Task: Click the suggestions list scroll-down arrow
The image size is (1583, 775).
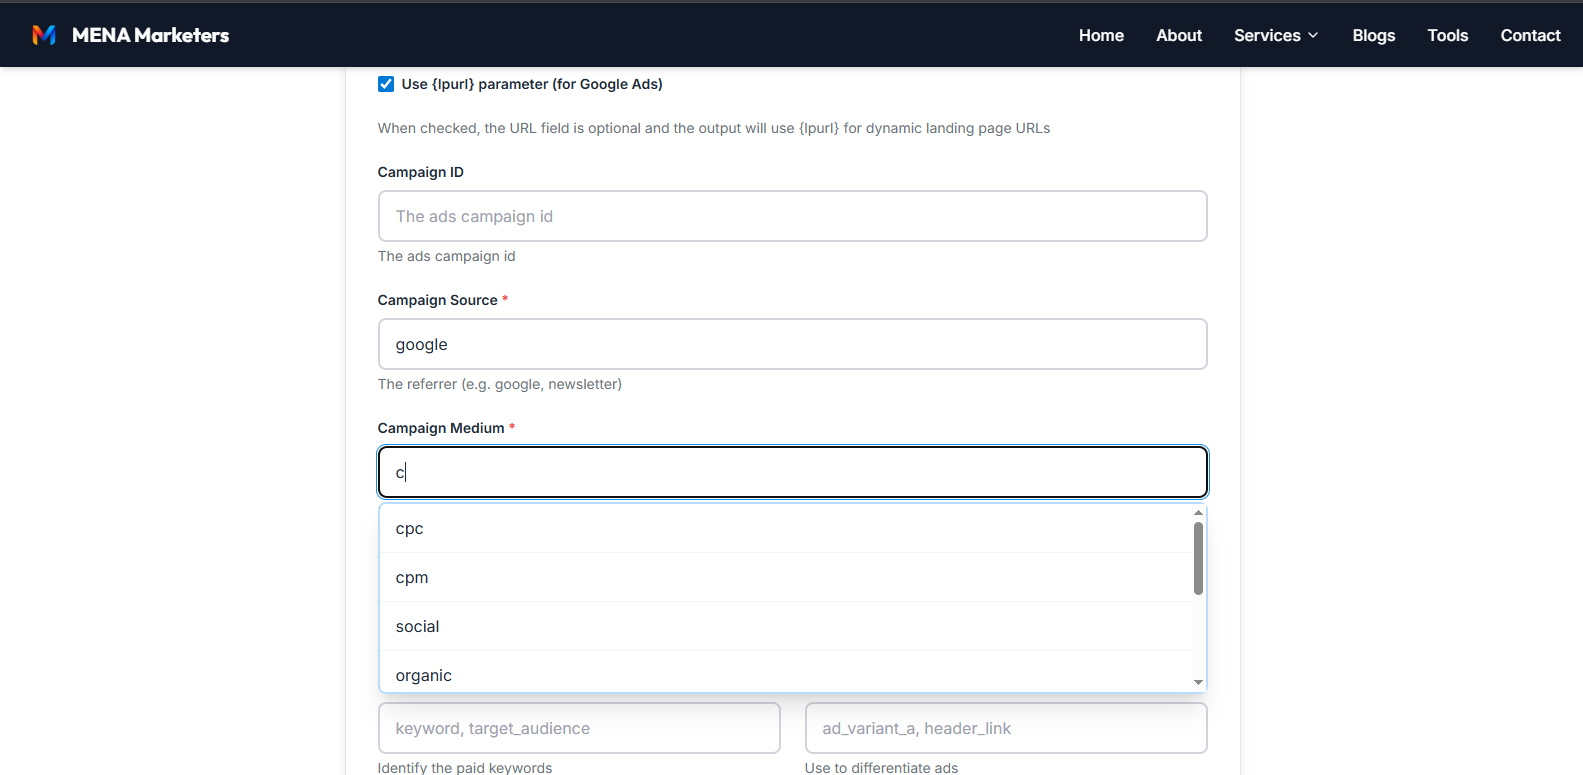Action: click(x=1198, y=682)
